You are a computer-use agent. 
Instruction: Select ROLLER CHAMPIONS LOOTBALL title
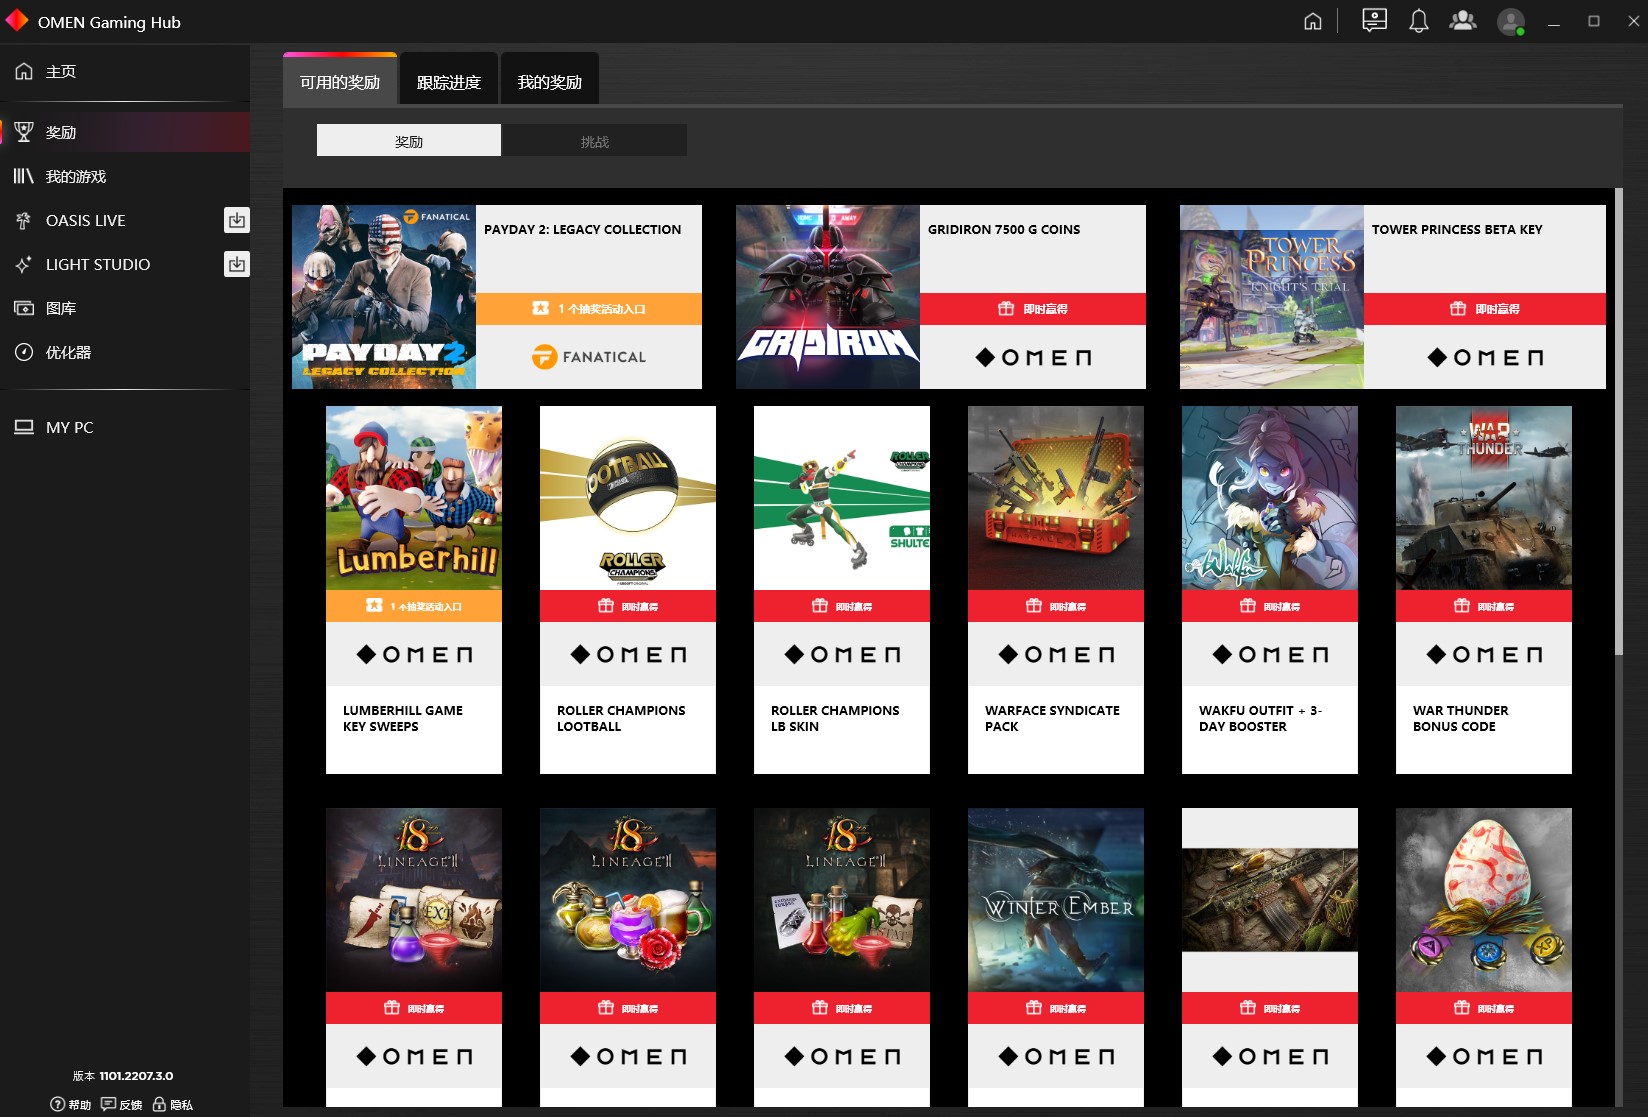621,718
